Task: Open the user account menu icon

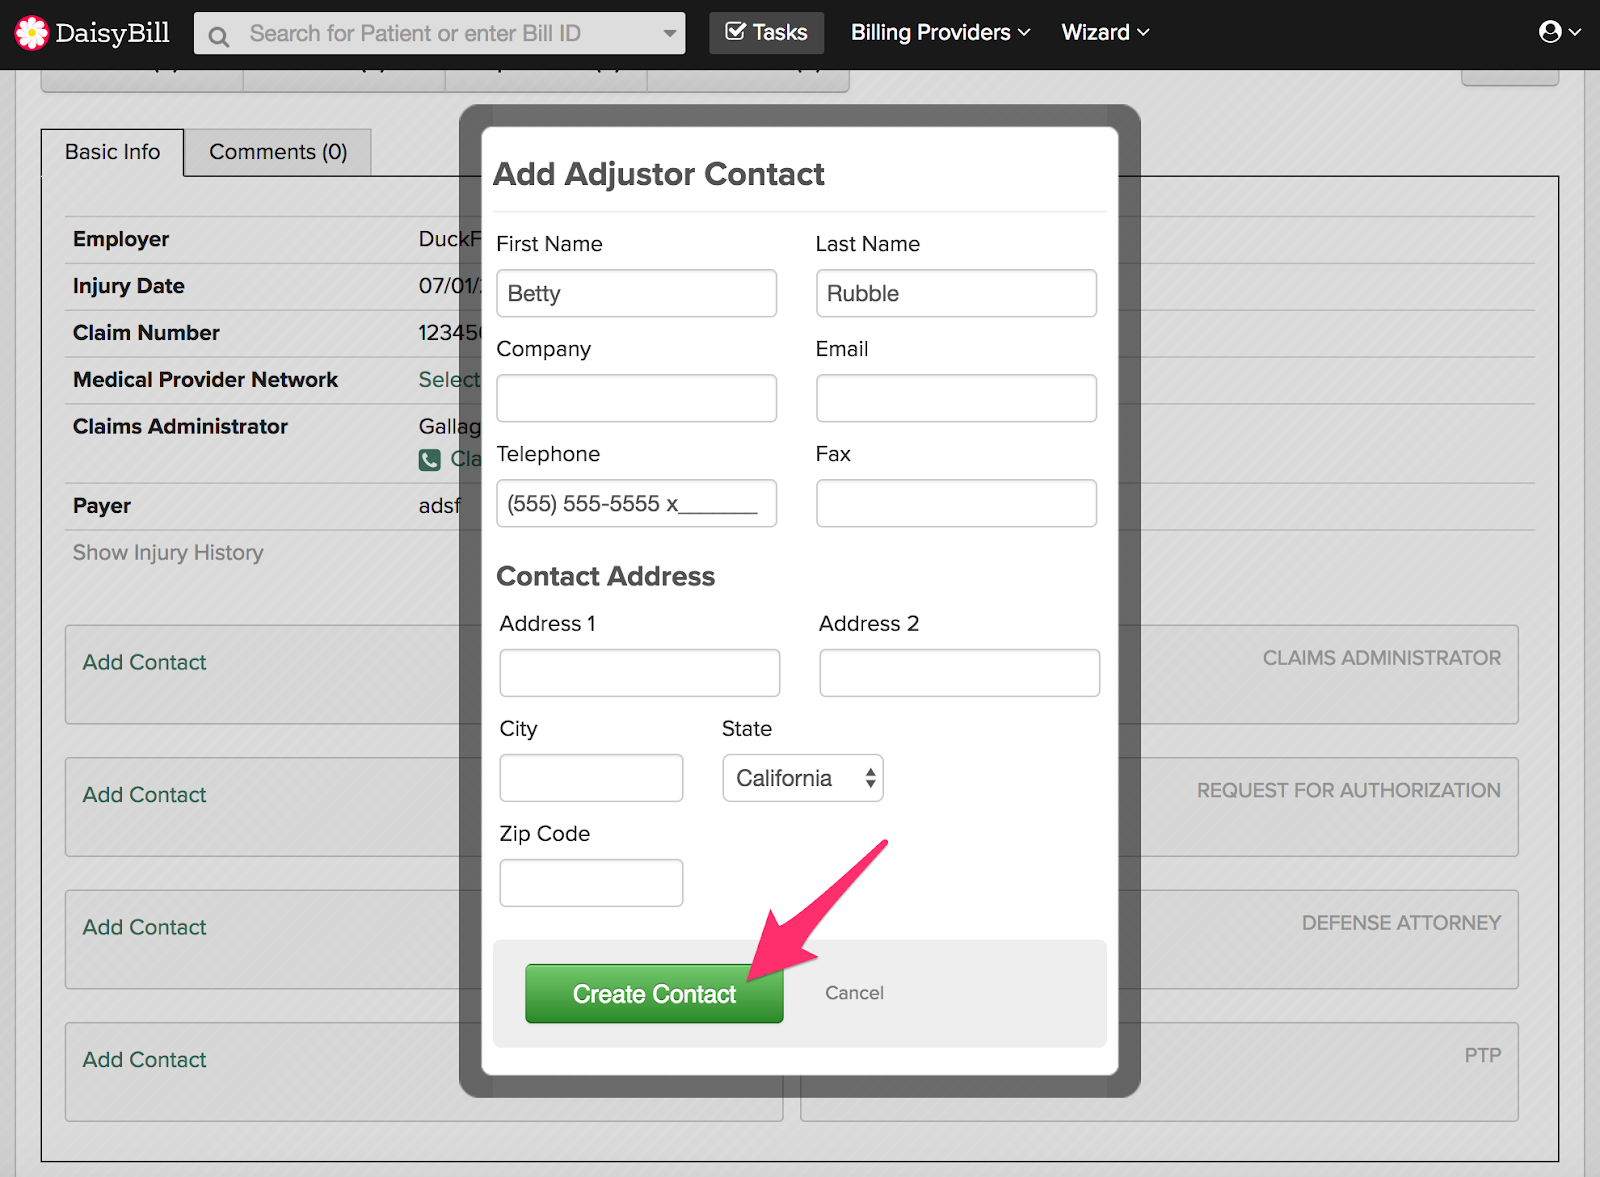Action: 1559,32
